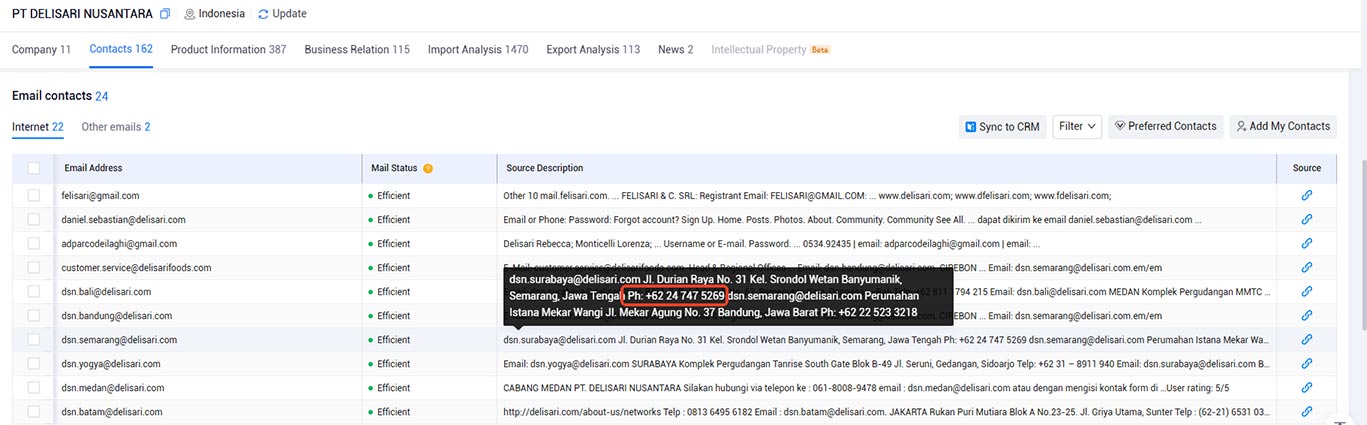The image size is (1367, 425).
Task: Click dsn.batam@delisari.com email address
Action: pyautogui.click(x=111, y=412)
